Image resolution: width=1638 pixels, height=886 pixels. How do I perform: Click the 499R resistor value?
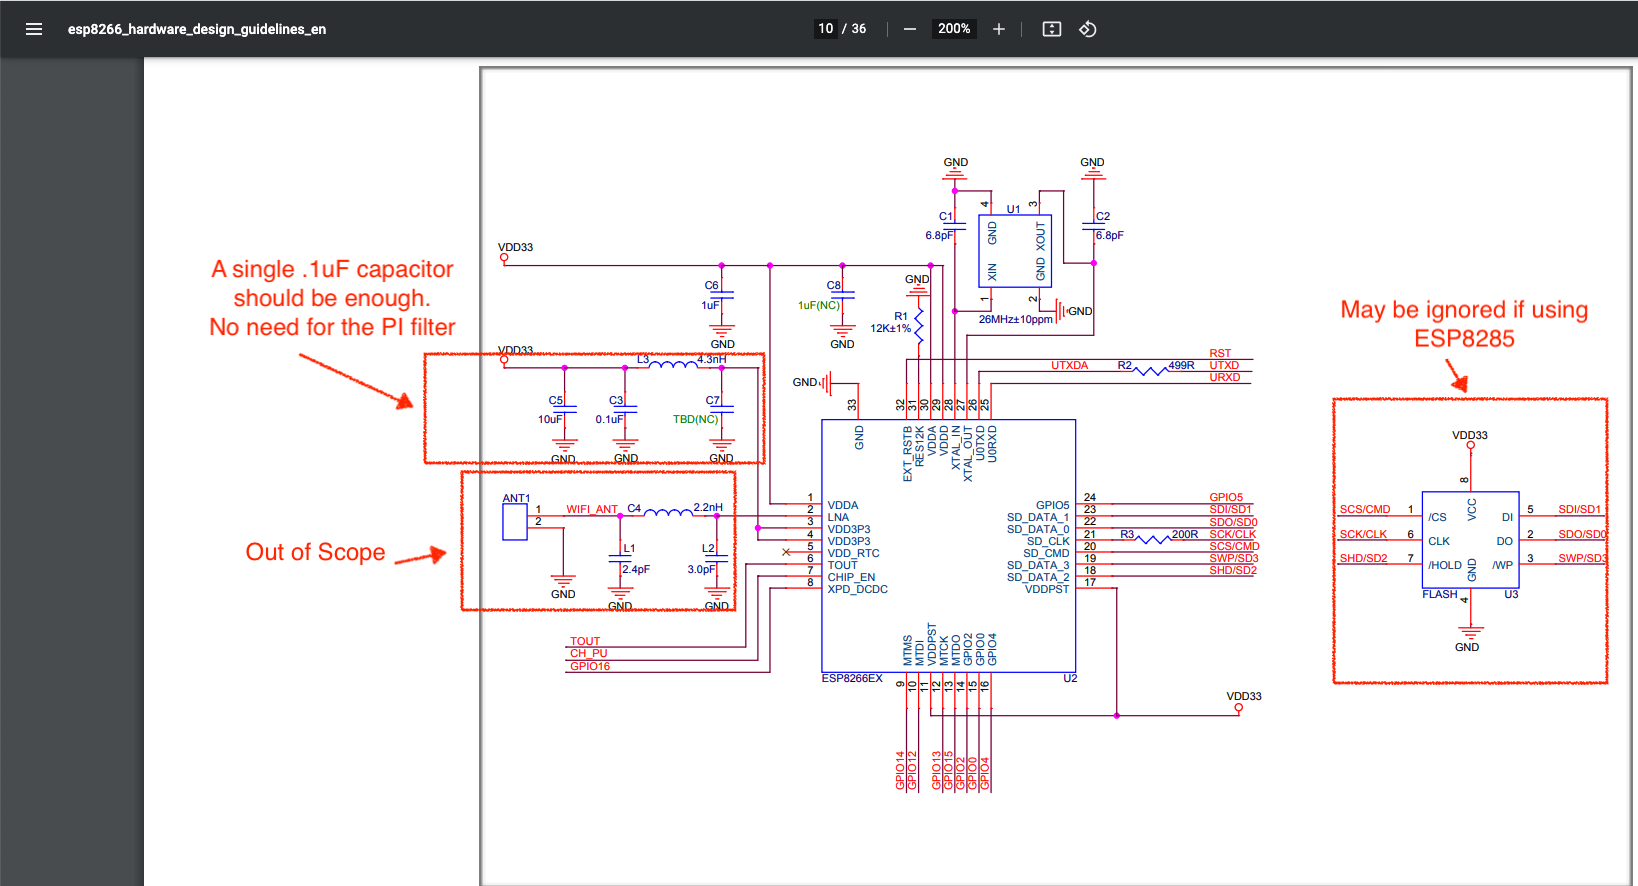tap(1181, 365)
